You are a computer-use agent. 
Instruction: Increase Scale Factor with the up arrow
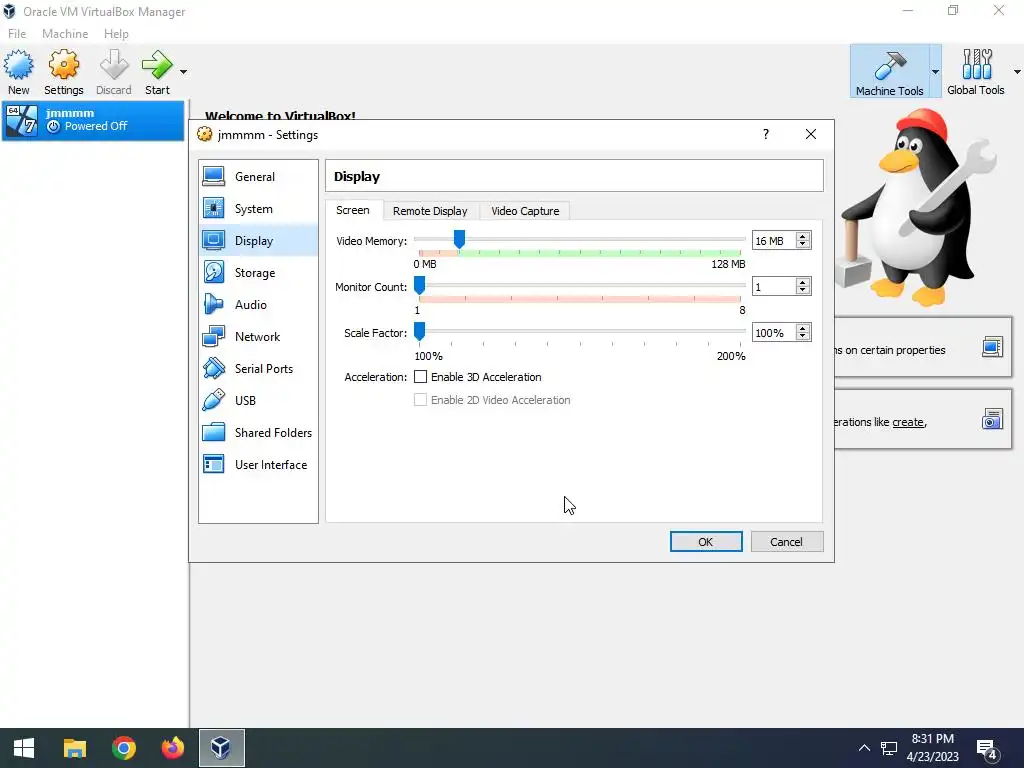pos(803,328)
